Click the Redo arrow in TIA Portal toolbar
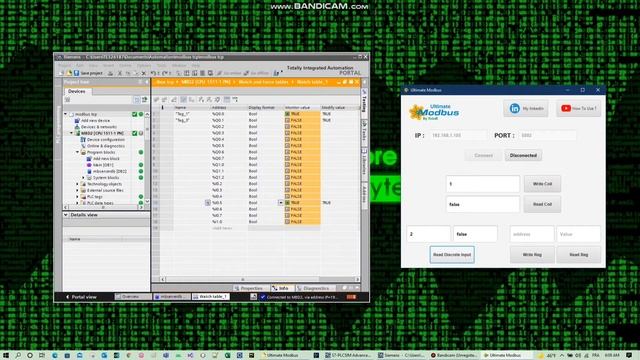This screenshot has height=360, width=640. click(164, 73)
